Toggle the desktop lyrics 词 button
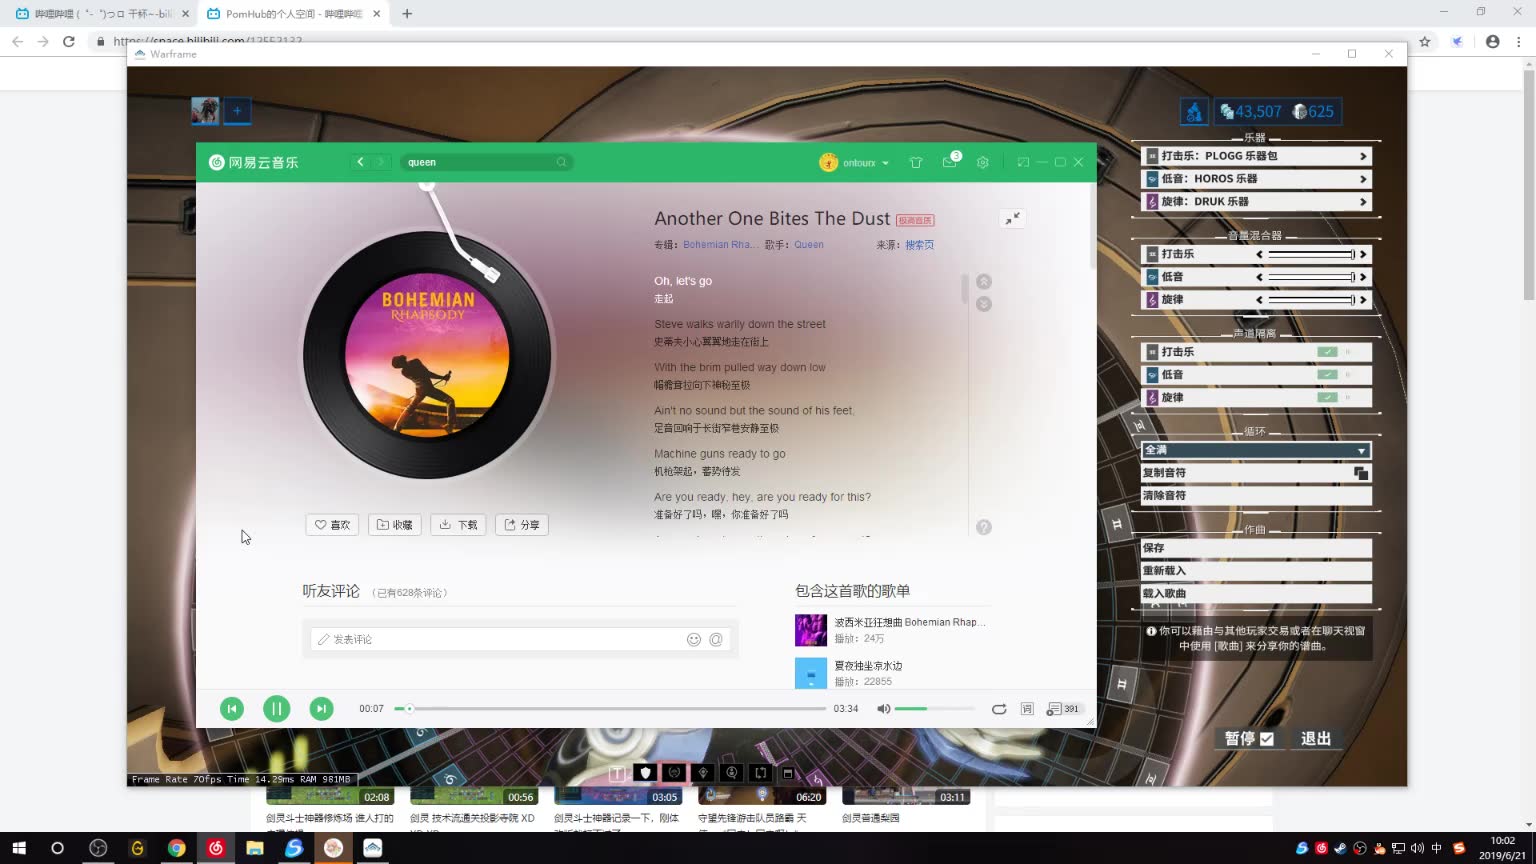Image resolution: width=1536 pixels, height=864 pixels. click(1027, 709)
